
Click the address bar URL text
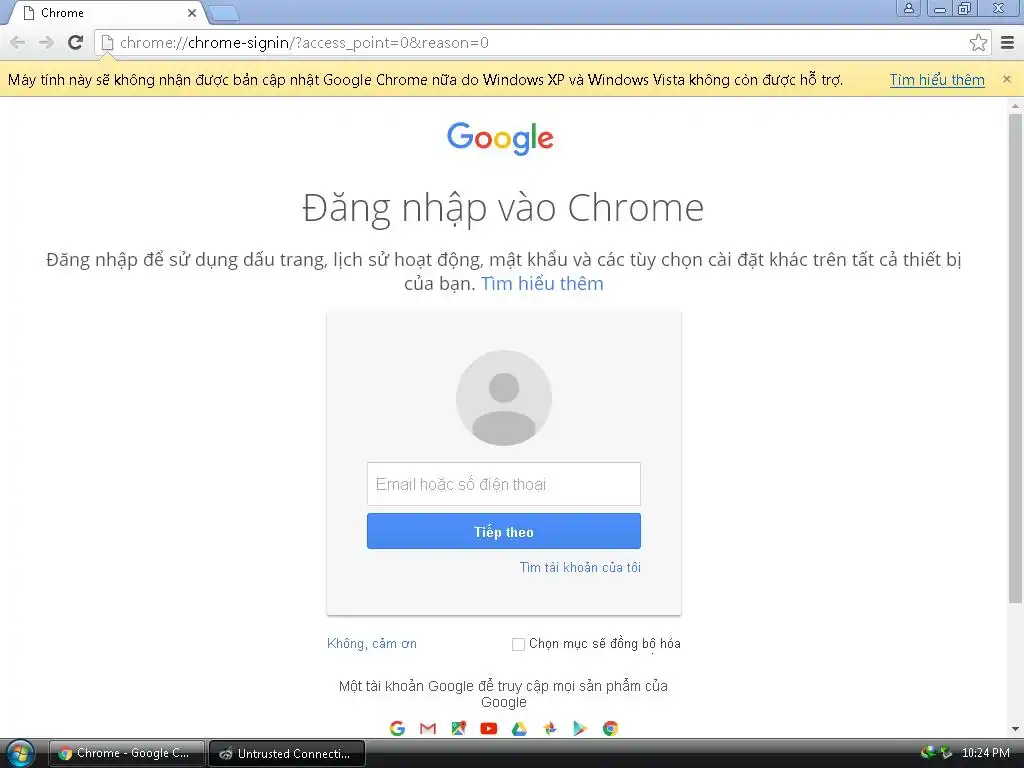(x=304, y=42)
